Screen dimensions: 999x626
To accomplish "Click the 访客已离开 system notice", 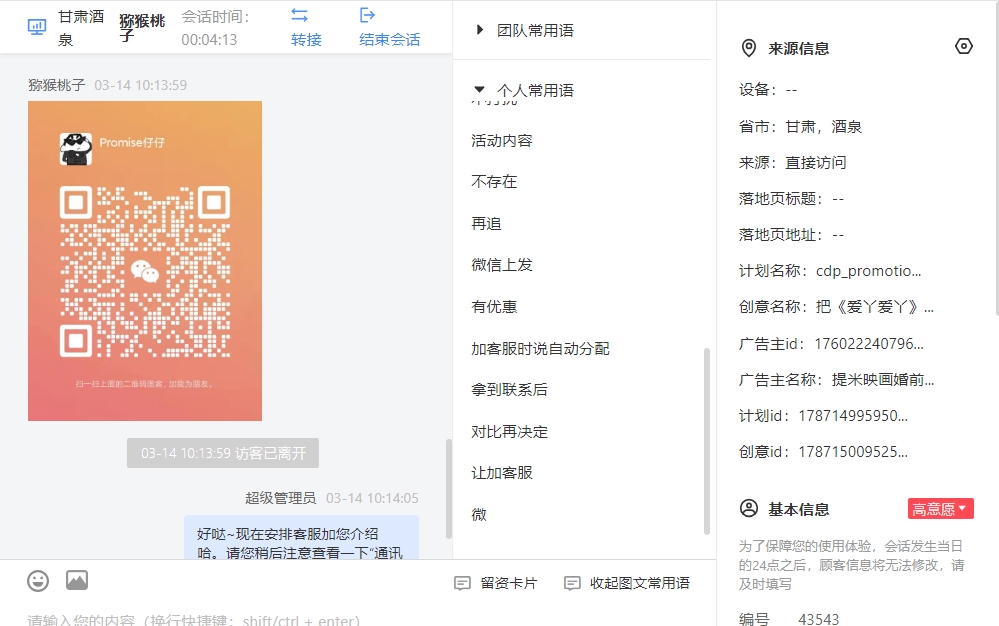I will 223,453.
